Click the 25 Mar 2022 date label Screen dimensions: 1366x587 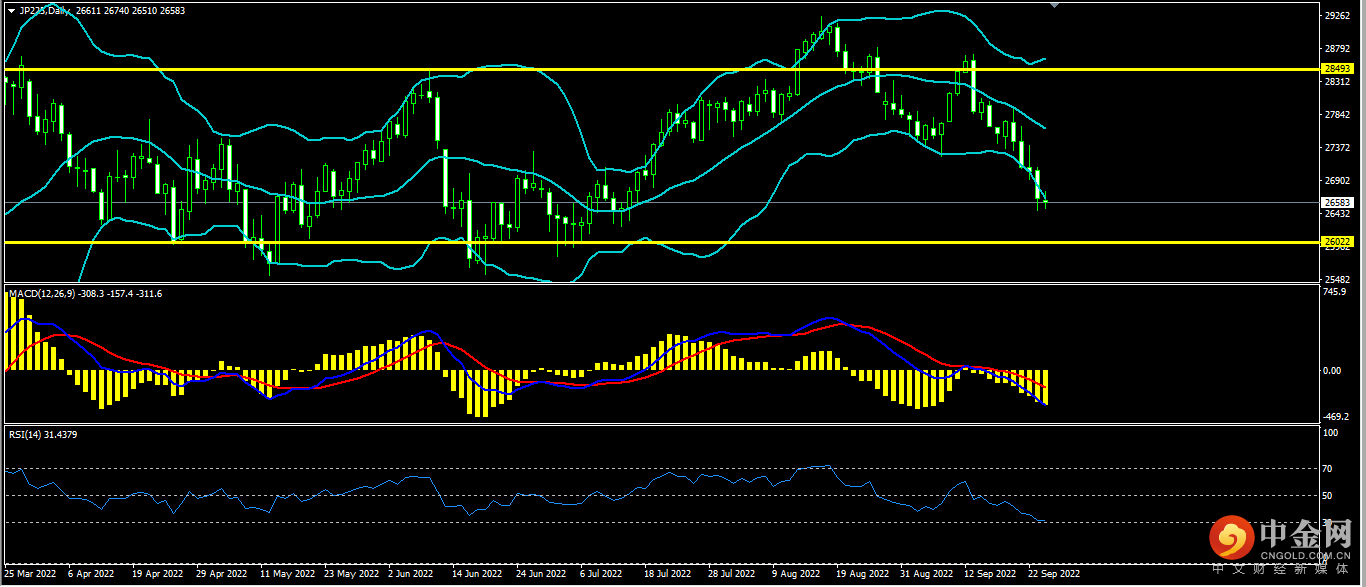(x=30, y=575)
